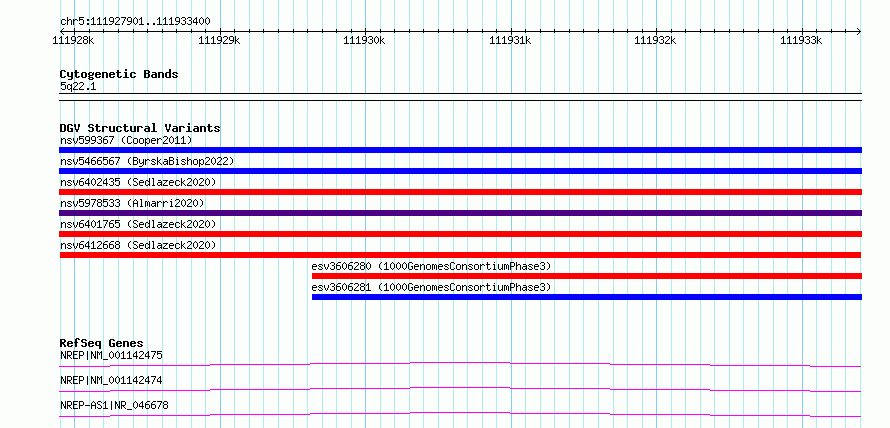Select the magenta line of NREP|NM_001142475
This screenshot has height=428, width=890.
pos(460,364)
